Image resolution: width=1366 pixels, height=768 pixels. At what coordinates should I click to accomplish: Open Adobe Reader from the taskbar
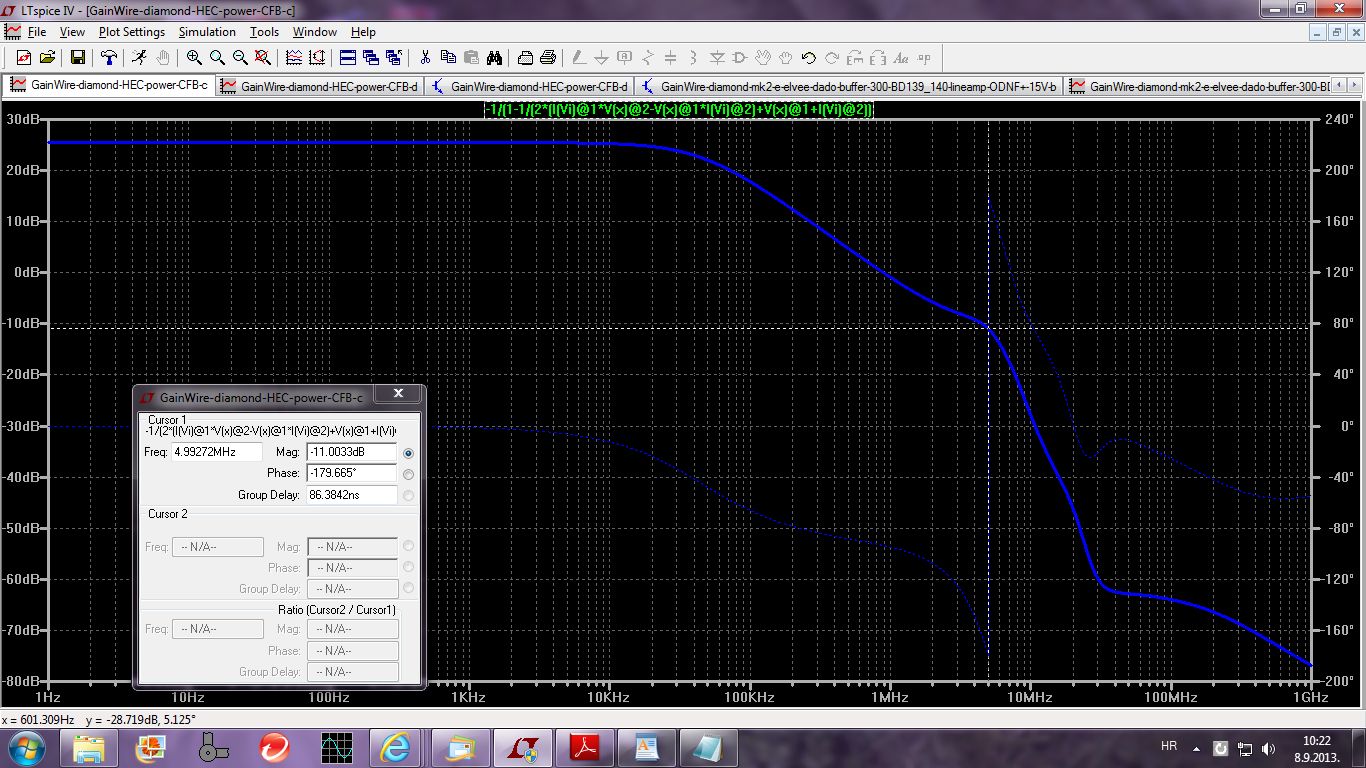[x=583, y=747]
